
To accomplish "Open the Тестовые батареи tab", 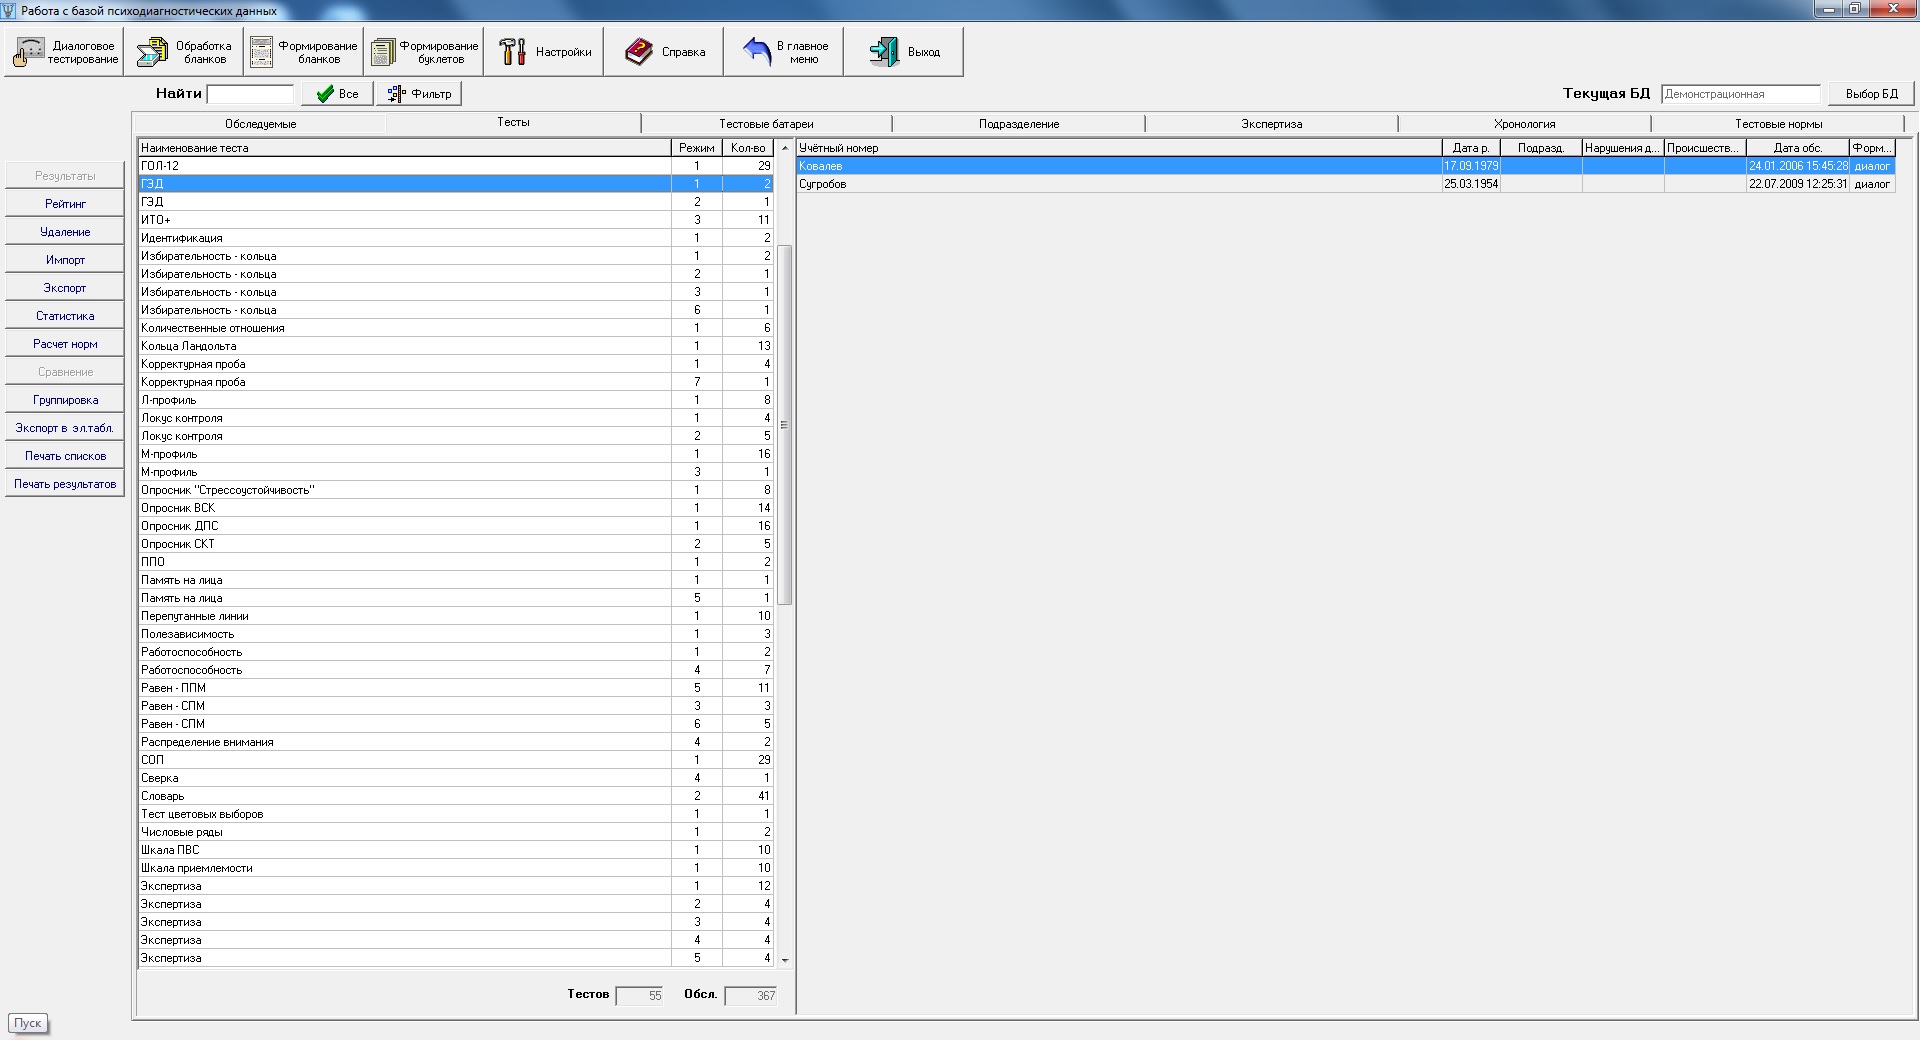I will tap(766, 124).
